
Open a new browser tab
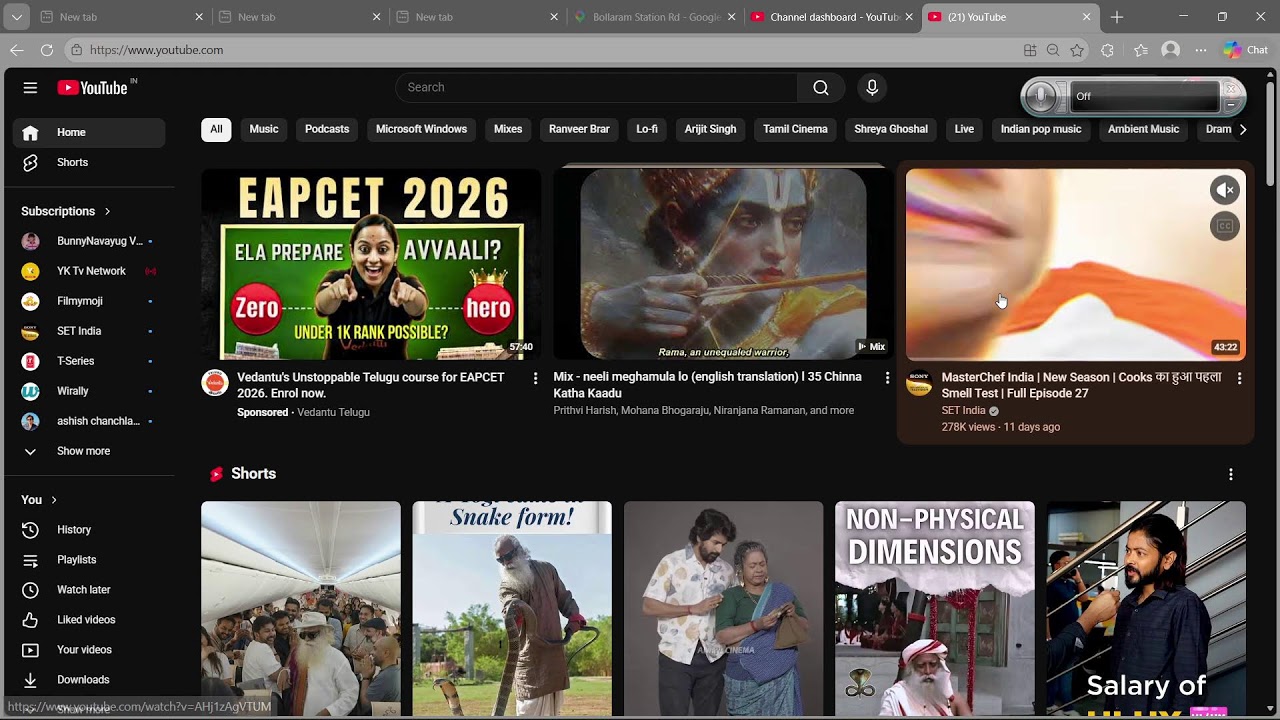point(1117,17)
